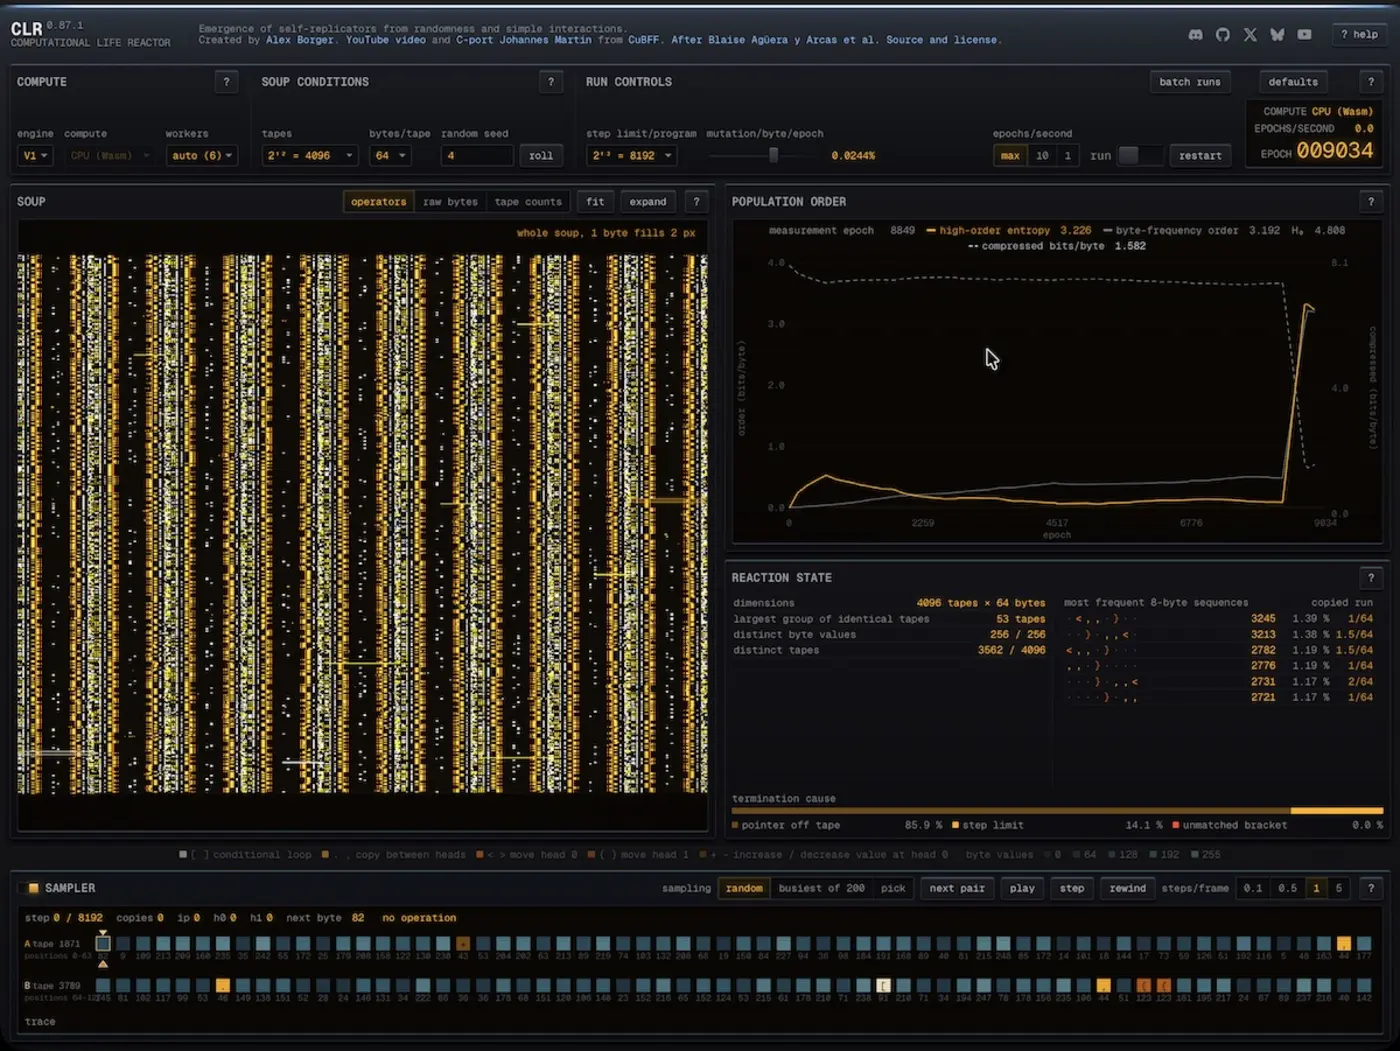The height and width of the screenshot is (1051, 1400).
Task: Open the Alex Borger link
Action: pyautogui.click(x=300, y=40)
